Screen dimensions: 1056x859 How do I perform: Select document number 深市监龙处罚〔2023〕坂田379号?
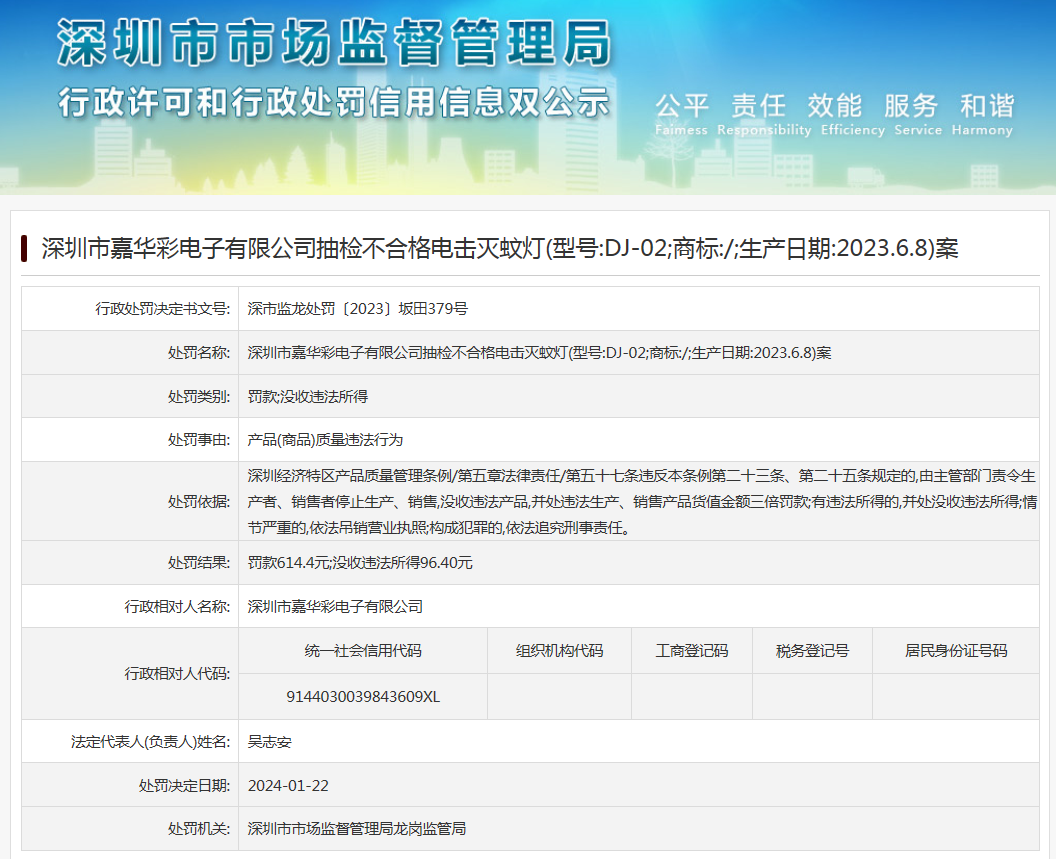click(358, 309)
